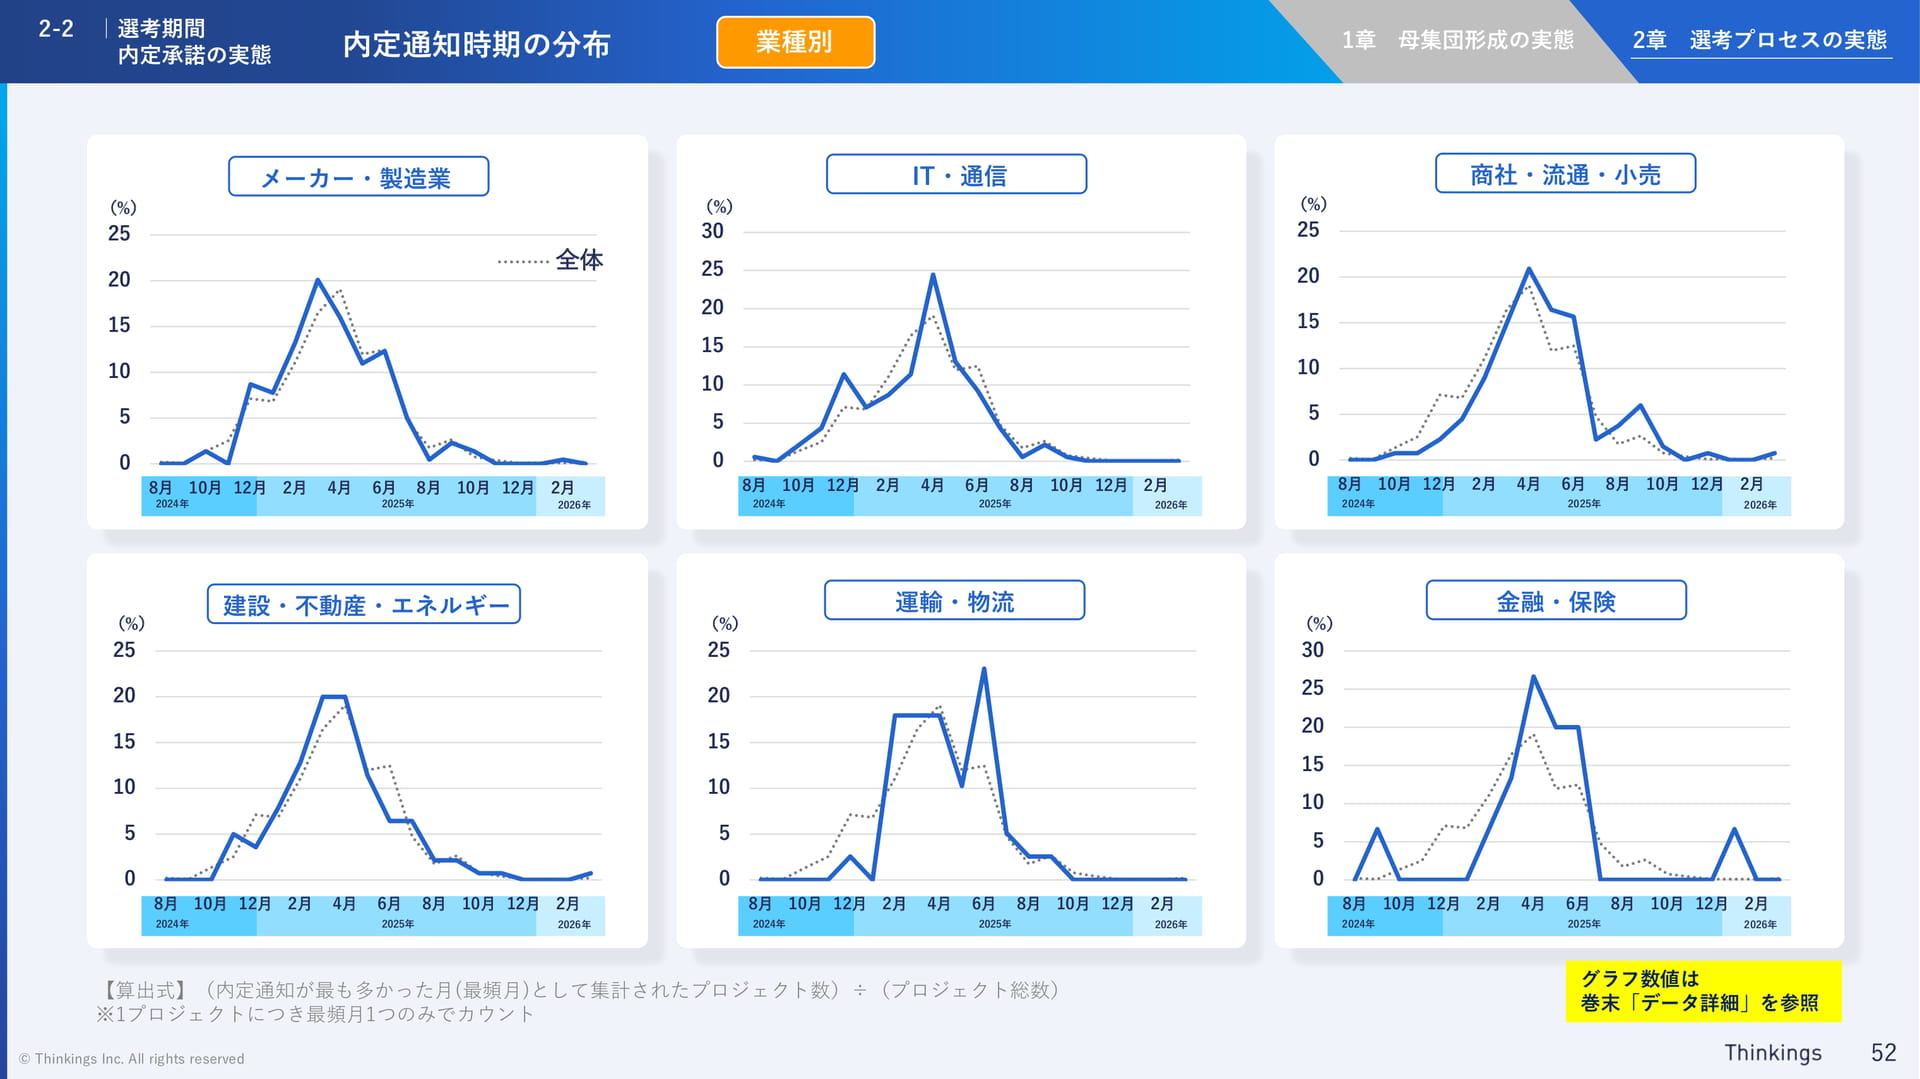Screen dimensions: 1920x1079
Task: Click the 商社・流通・小売 chart title
Action: click(1565, 174)
